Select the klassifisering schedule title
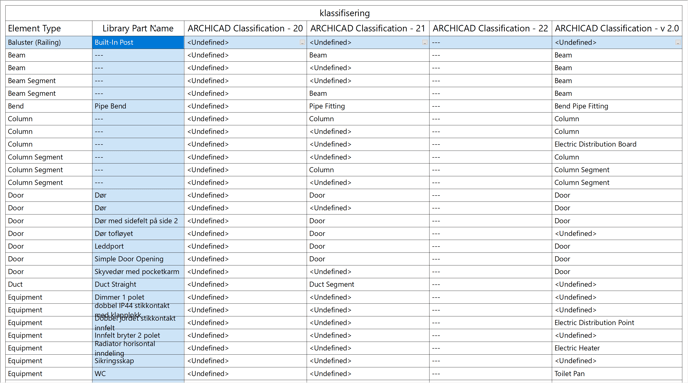 click(x=344, y=13)
